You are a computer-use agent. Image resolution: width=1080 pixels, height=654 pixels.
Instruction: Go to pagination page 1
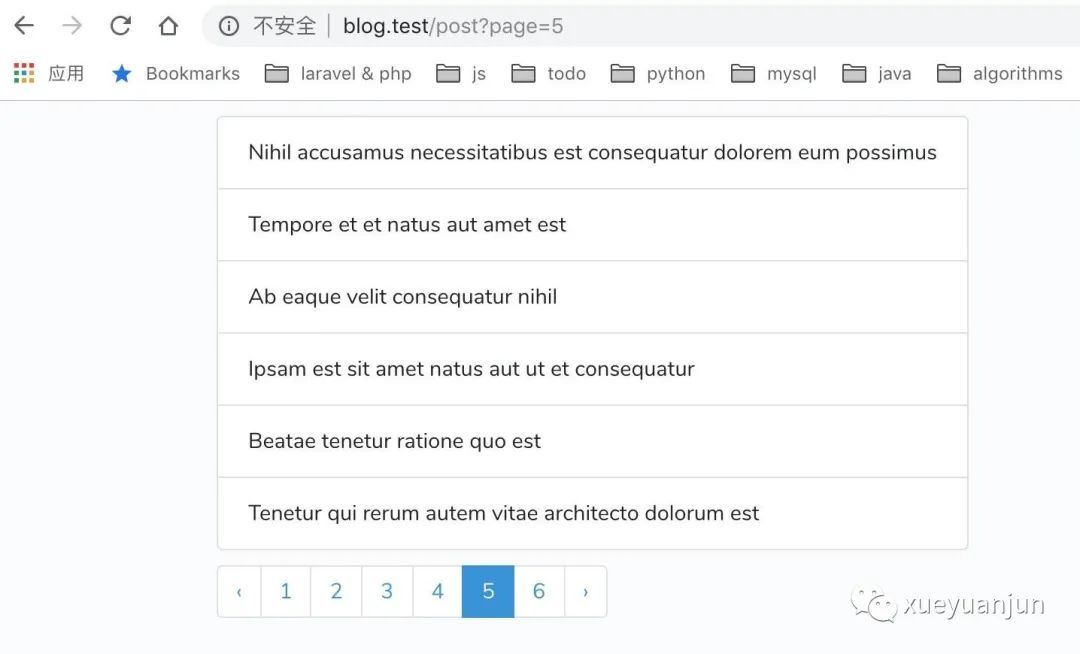coord(286,592)
